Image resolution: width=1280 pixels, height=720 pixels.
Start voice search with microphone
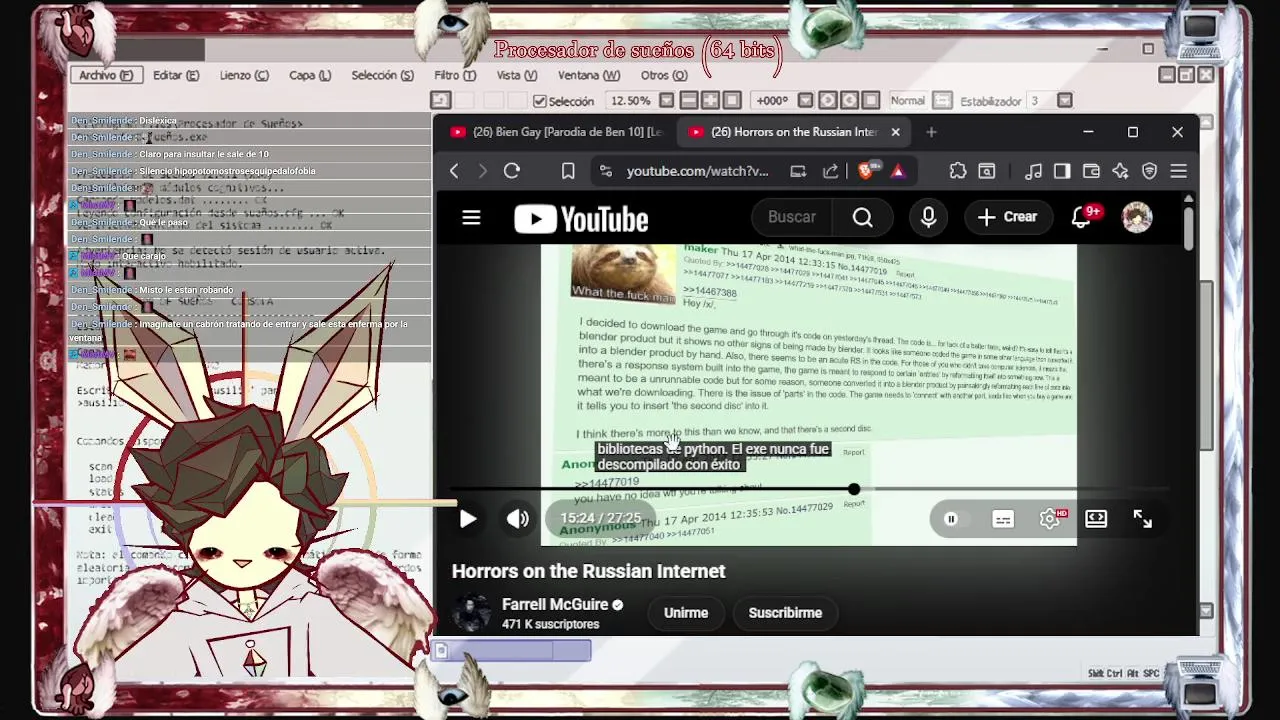tap(928, 217)
